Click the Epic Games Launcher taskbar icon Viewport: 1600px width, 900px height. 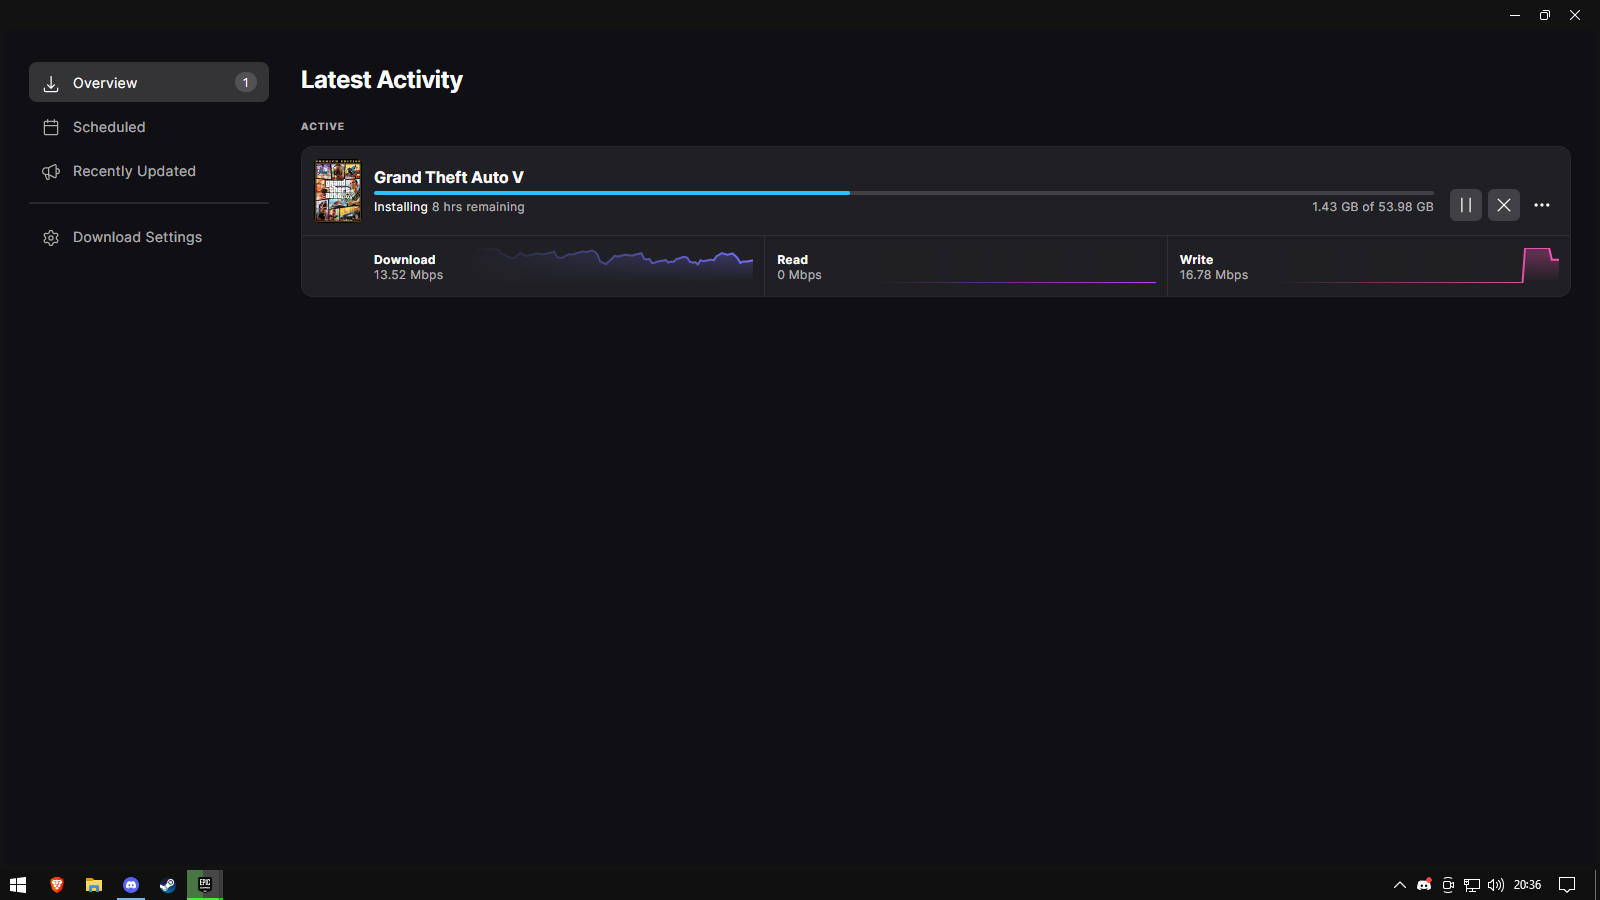click(205, 885)
